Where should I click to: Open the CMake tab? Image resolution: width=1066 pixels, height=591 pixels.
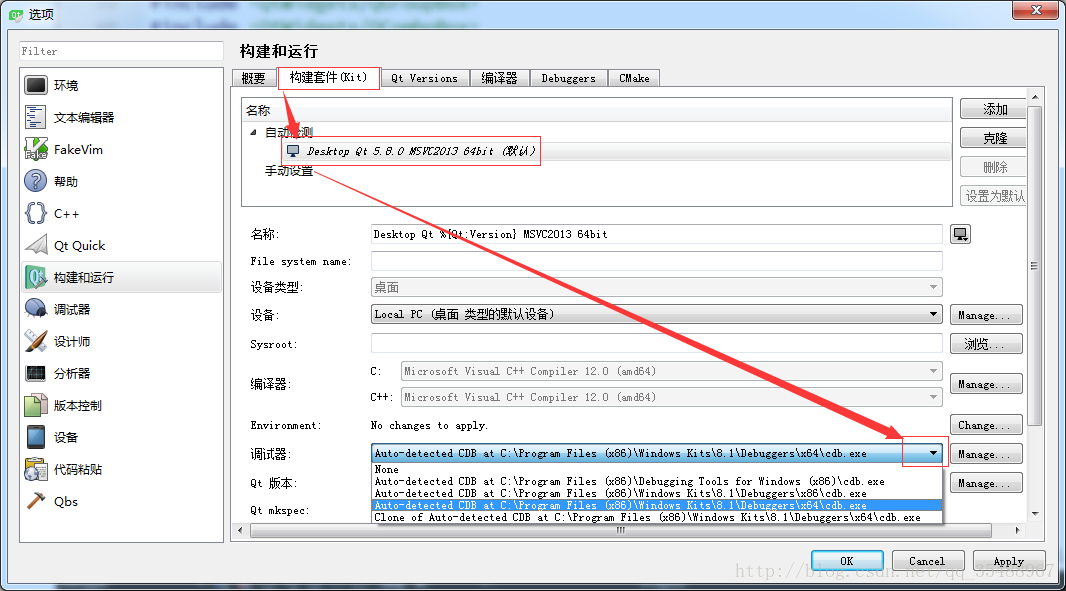pyautogui.click(x=634, y=78)
